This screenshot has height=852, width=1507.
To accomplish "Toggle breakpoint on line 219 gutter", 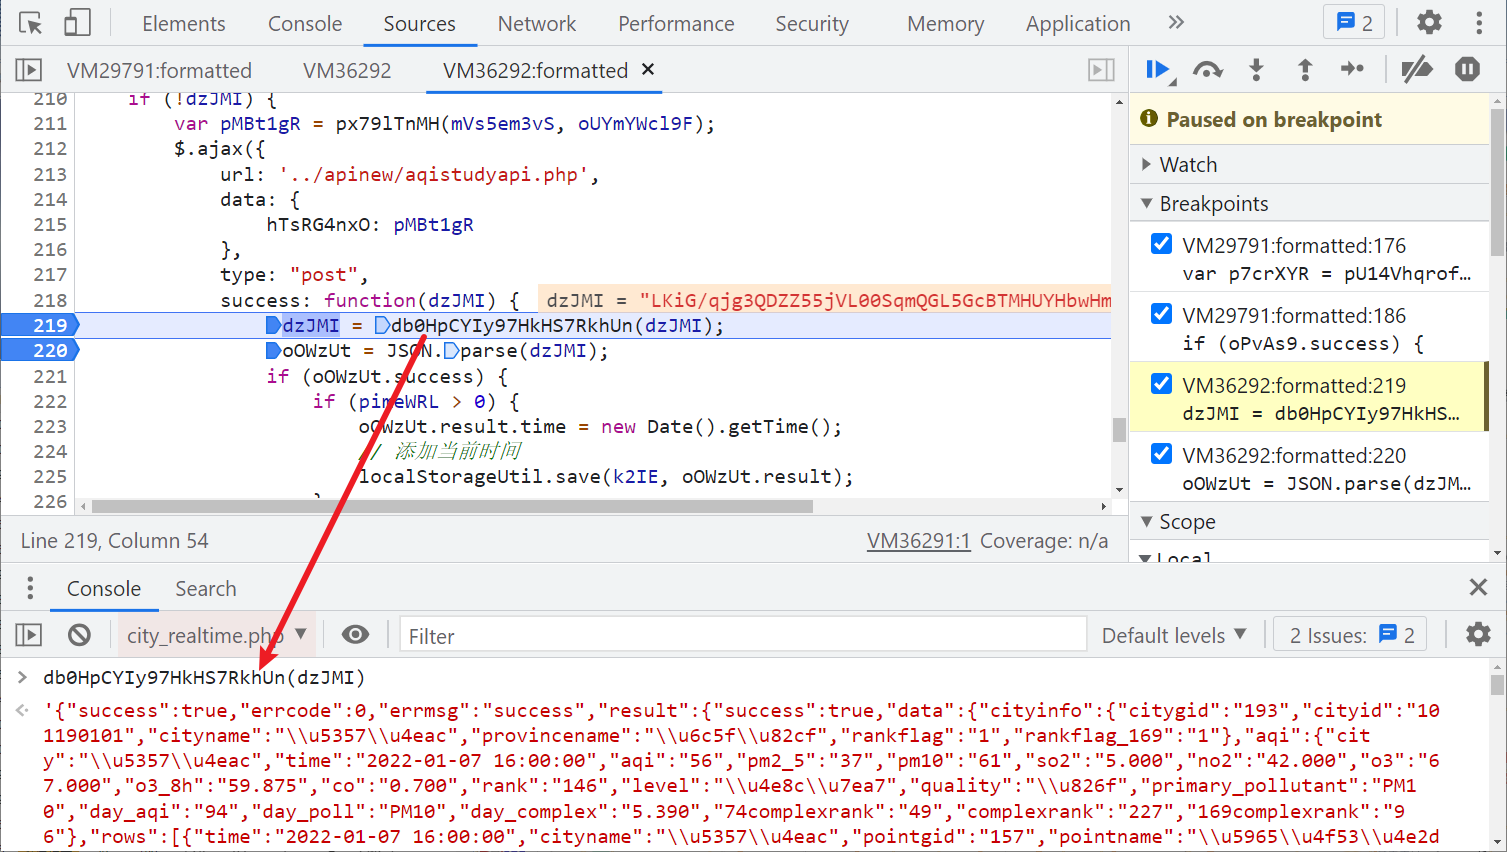I will click(40, 325).
